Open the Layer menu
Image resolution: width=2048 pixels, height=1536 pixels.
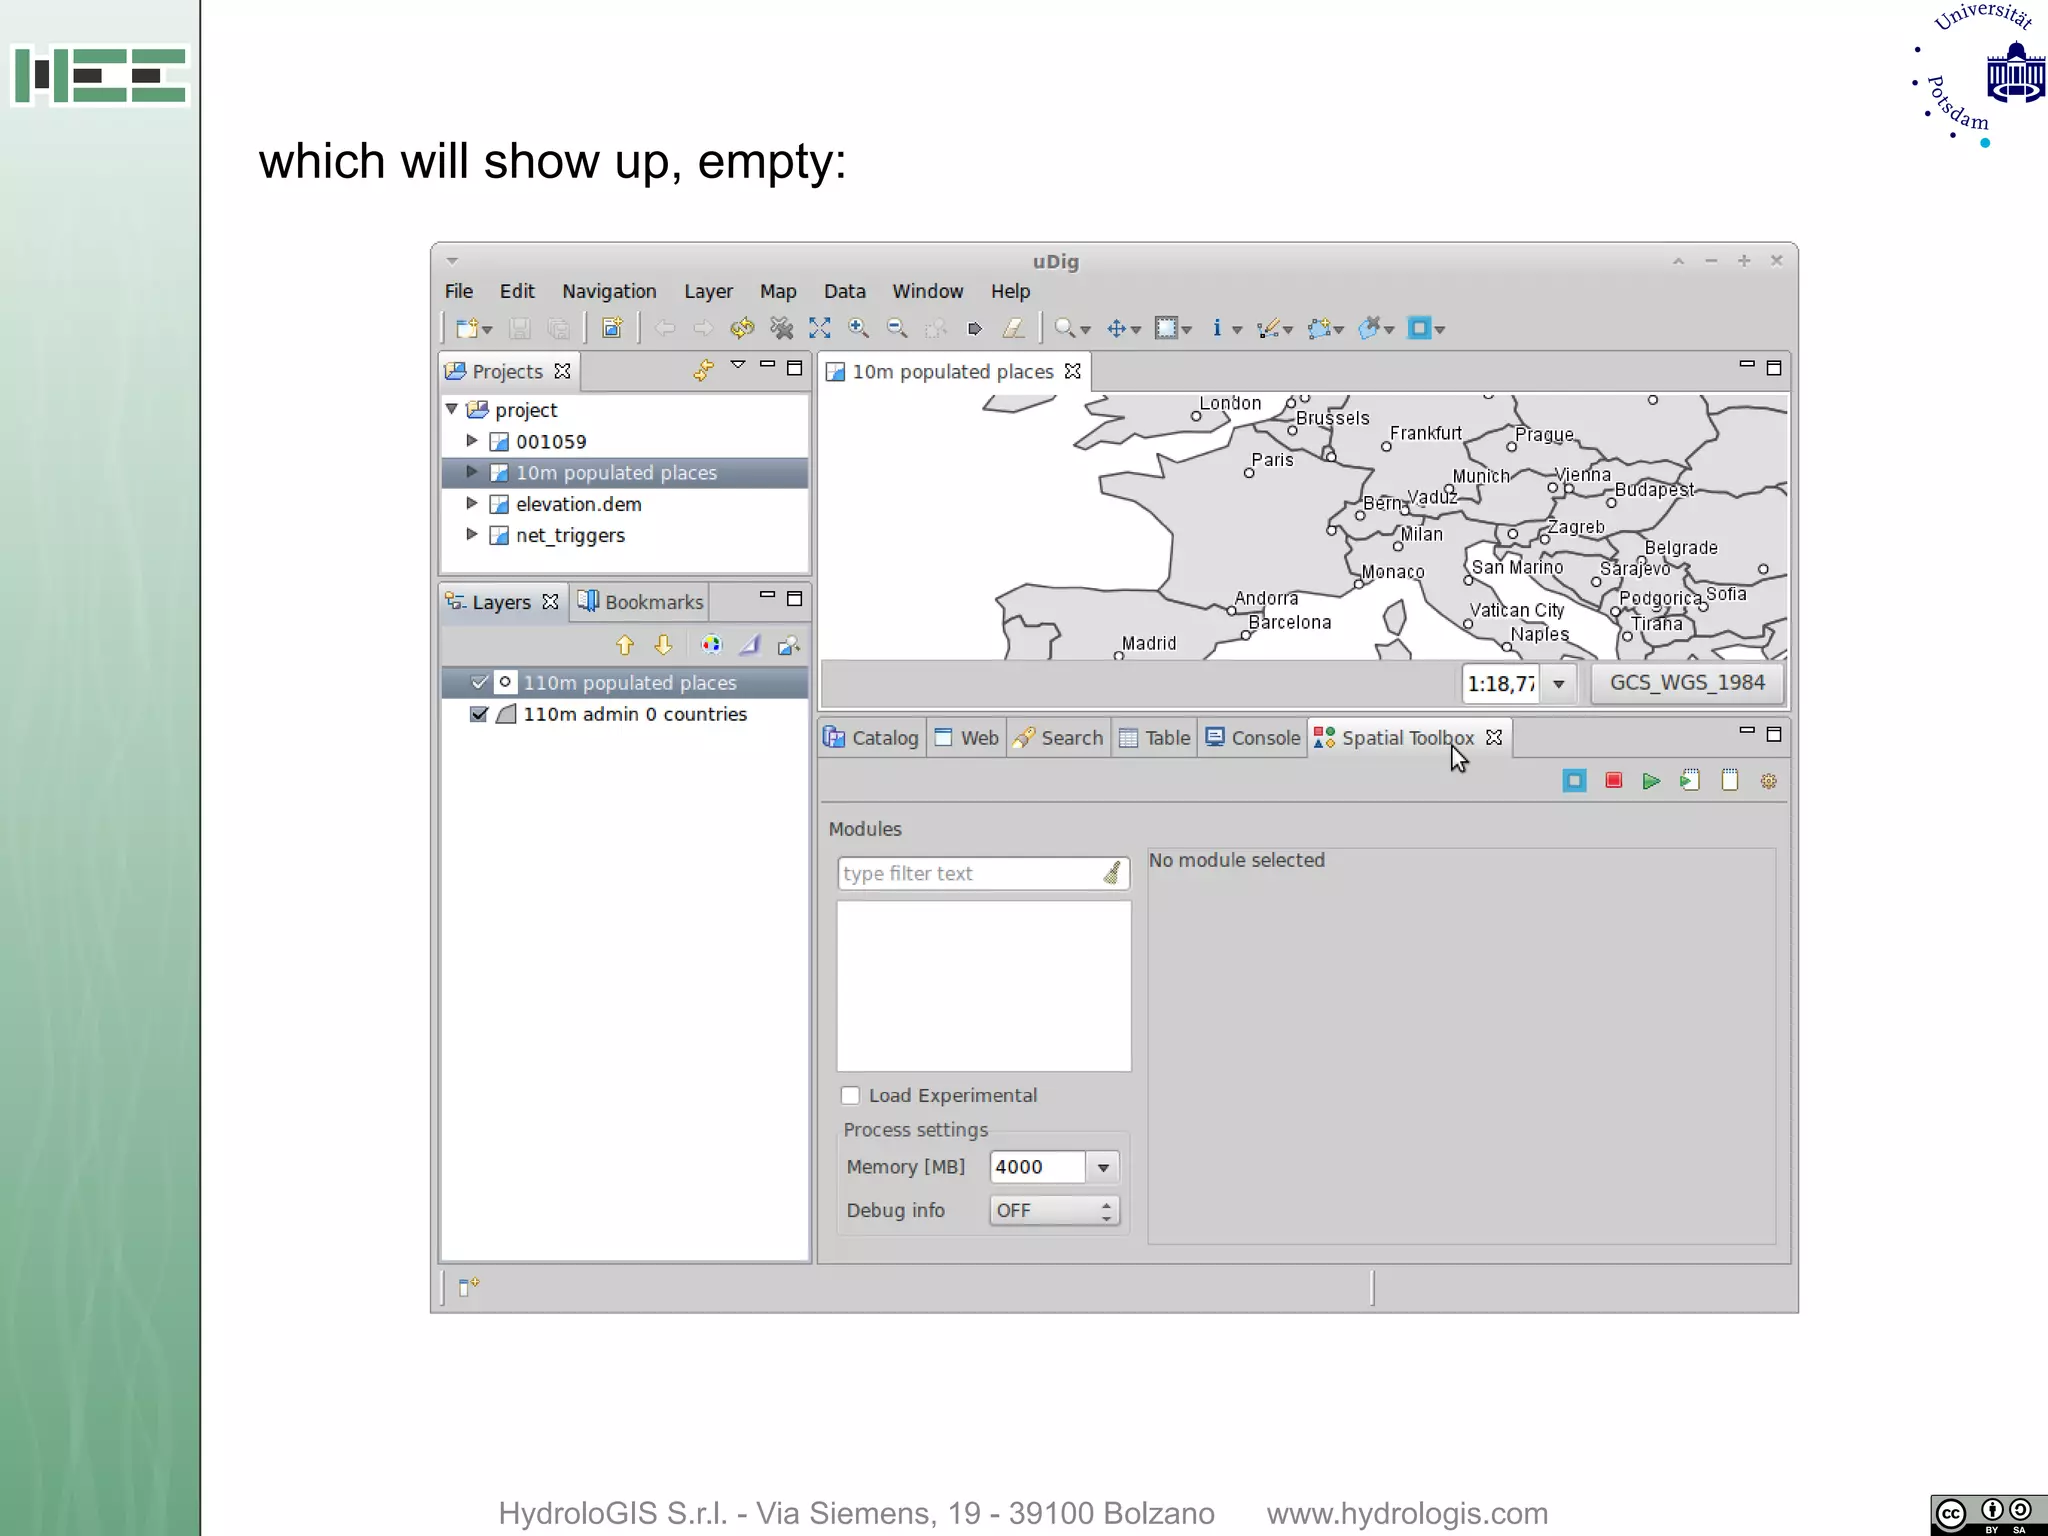point(708,291)
